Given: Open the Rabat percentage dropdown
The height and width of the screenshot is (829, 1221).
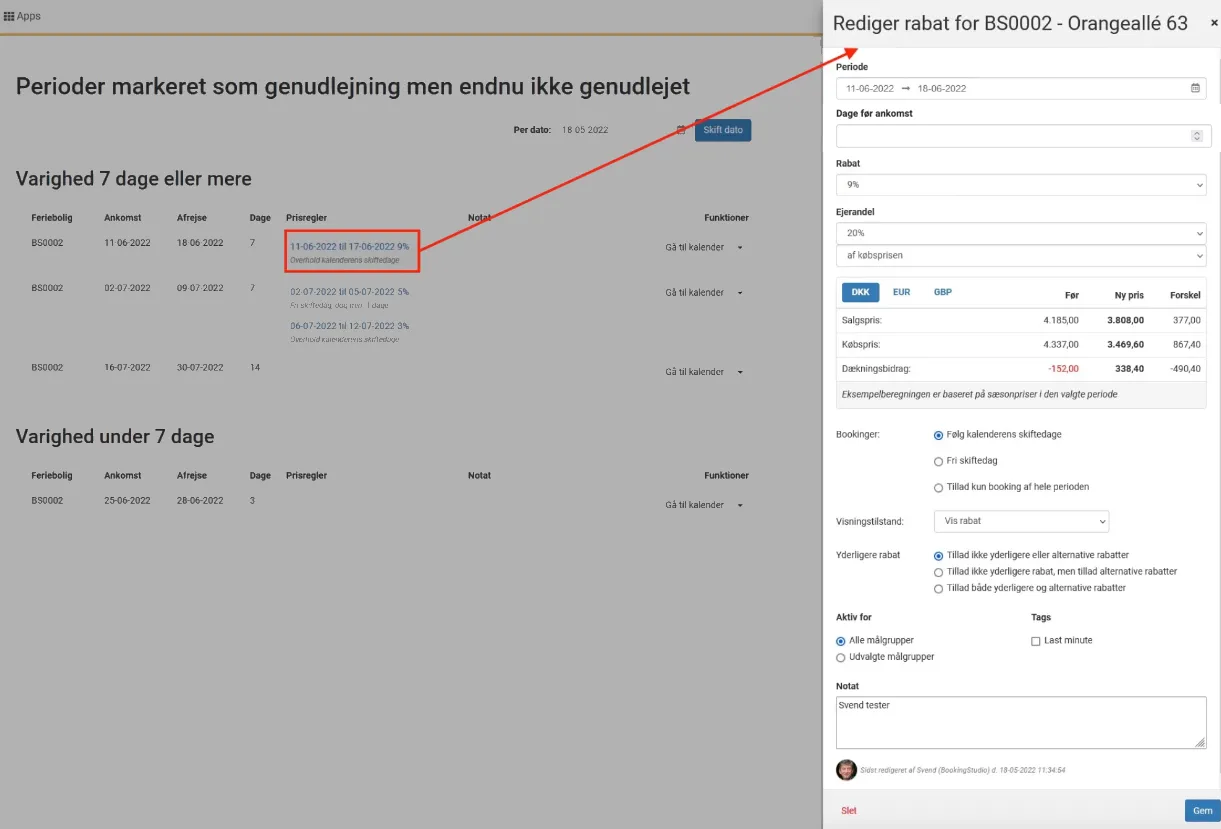Looking at the screenshot, I should (1021, 185).
